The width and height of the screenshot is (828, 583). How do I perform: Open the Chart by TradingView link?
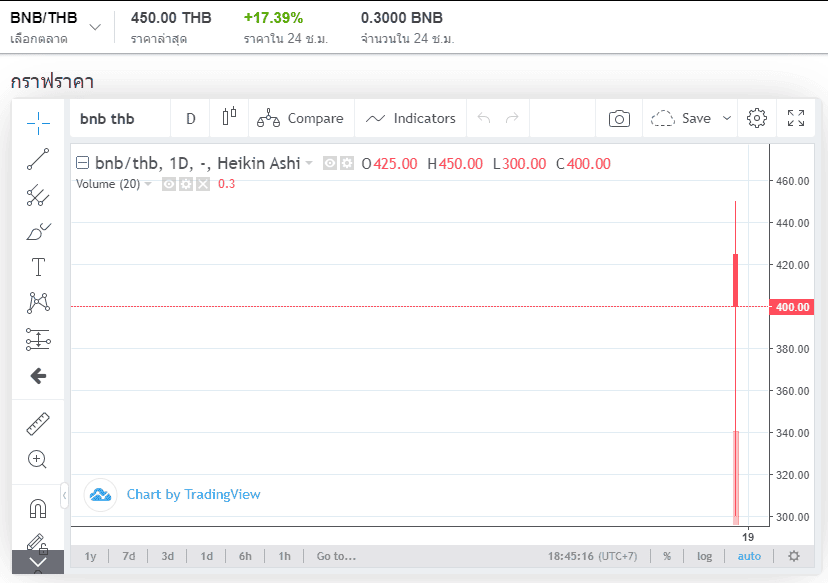pos(193,494)
